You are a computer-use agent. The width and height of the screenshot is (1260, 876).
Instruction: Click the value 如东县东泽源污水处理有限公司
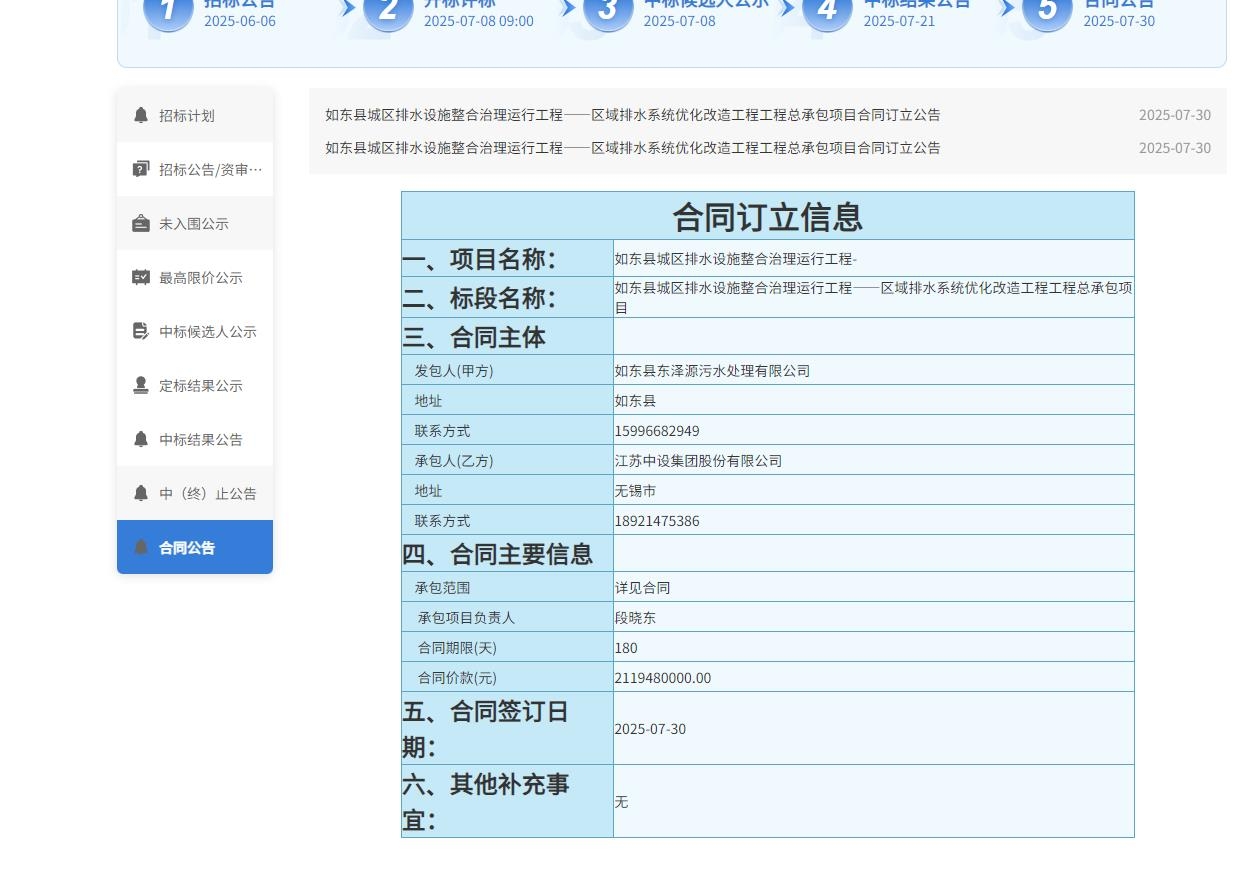(x=712, y=371)
